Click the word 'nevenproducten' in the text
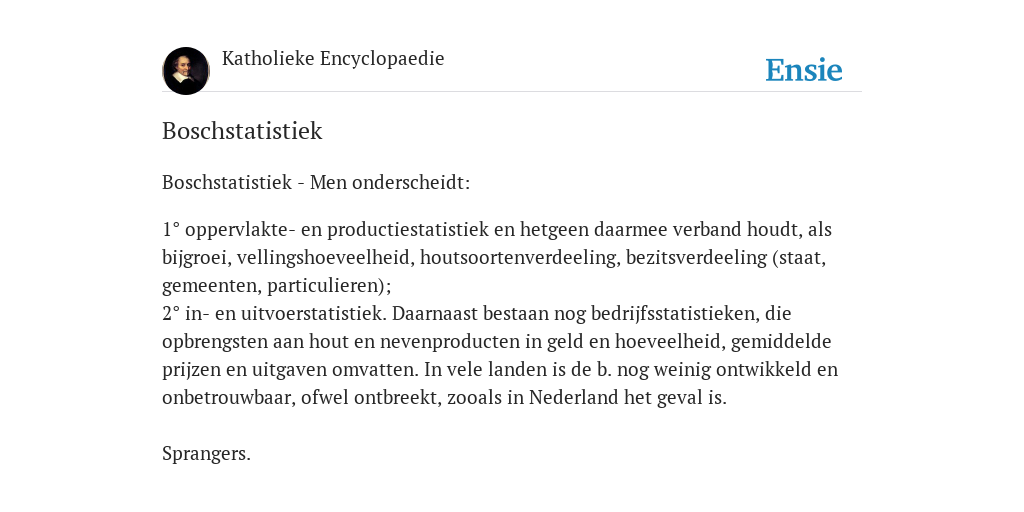1024x512 pixels. 451,342
